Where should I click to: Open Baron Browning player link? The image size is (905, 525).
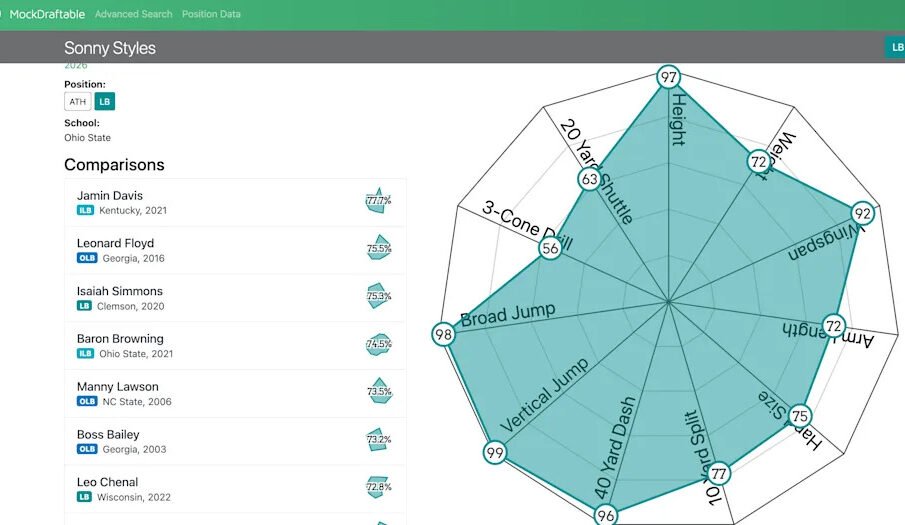[x=120, y=339]
